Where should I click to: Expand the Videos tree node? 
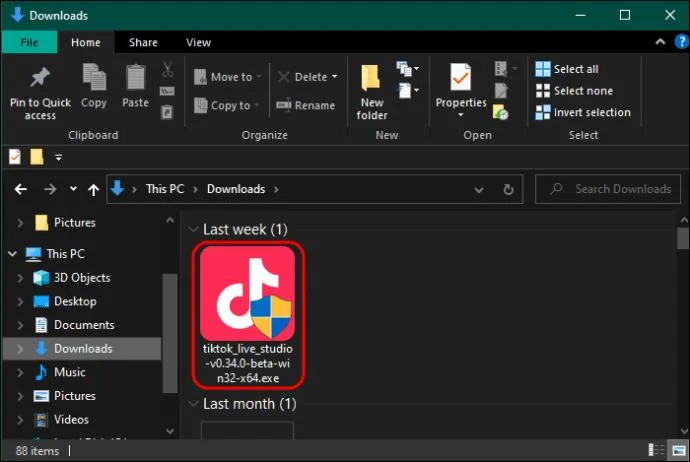pyautogui.click(x=20, y=420)
